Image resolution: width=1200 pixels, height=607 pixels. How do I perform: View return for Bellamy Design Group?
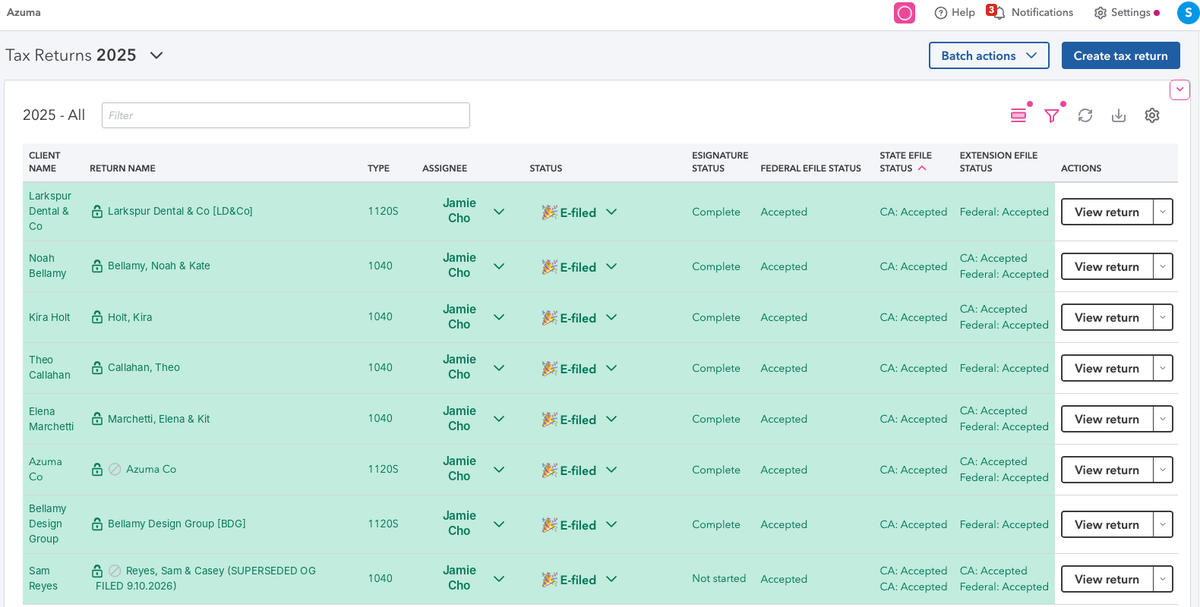pyautogui.click(x=1106, y=524)
